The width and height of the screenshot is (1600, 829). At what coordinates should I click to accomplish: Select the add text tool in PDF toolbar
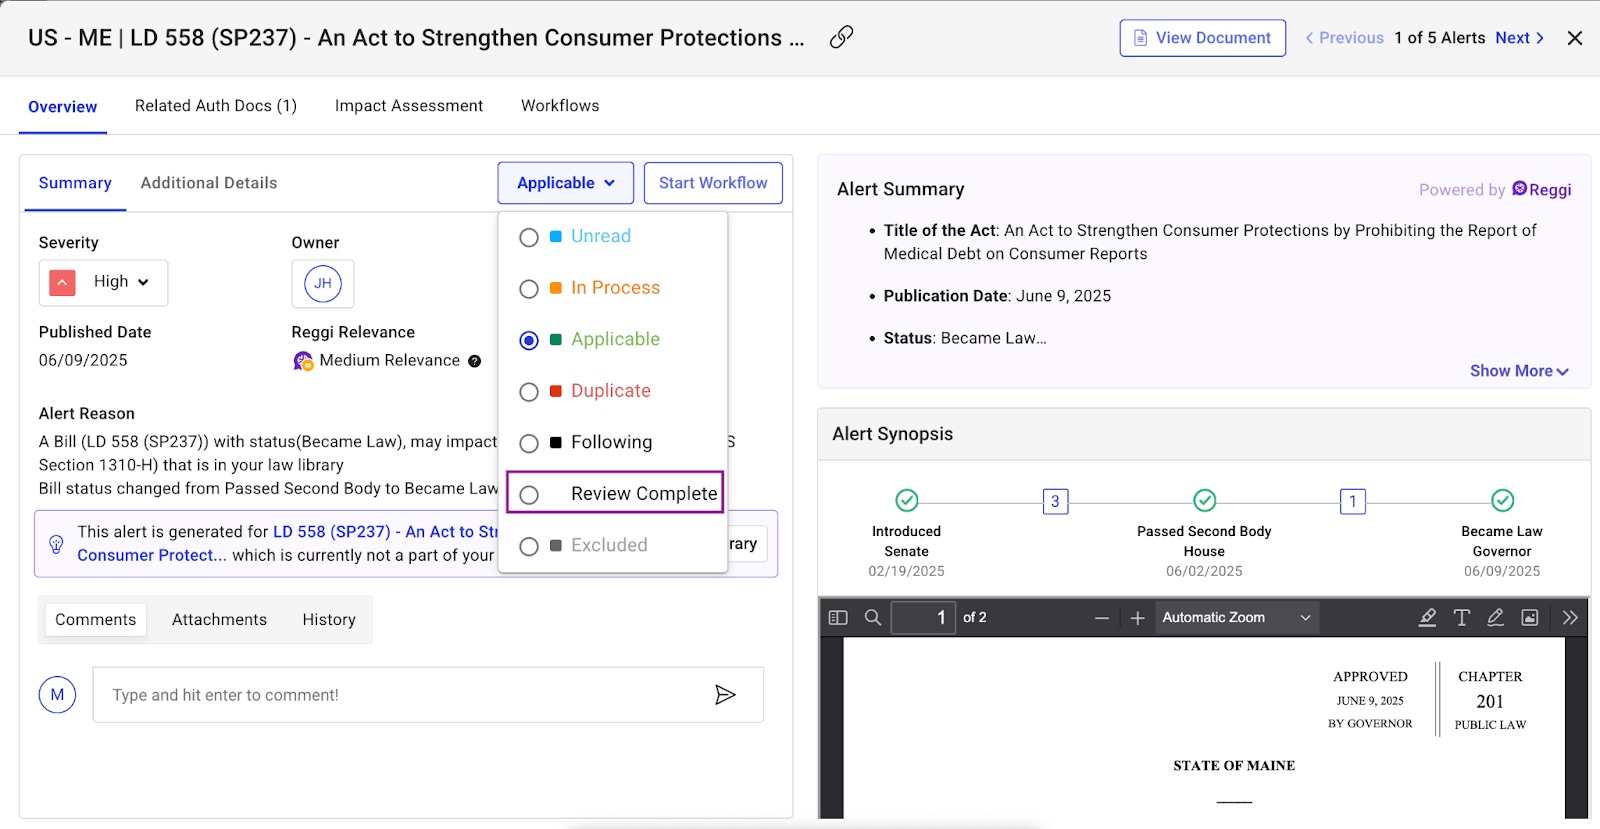click(x=1461, y=618)
